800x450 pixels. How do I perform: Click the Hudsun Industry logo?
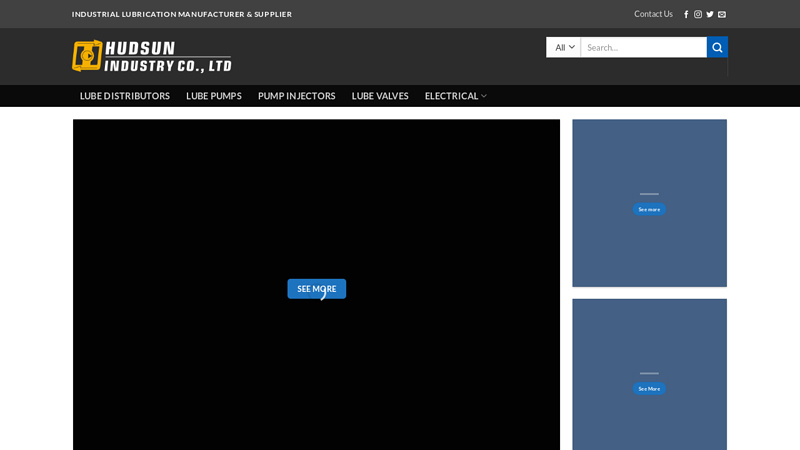pos(152,56)
